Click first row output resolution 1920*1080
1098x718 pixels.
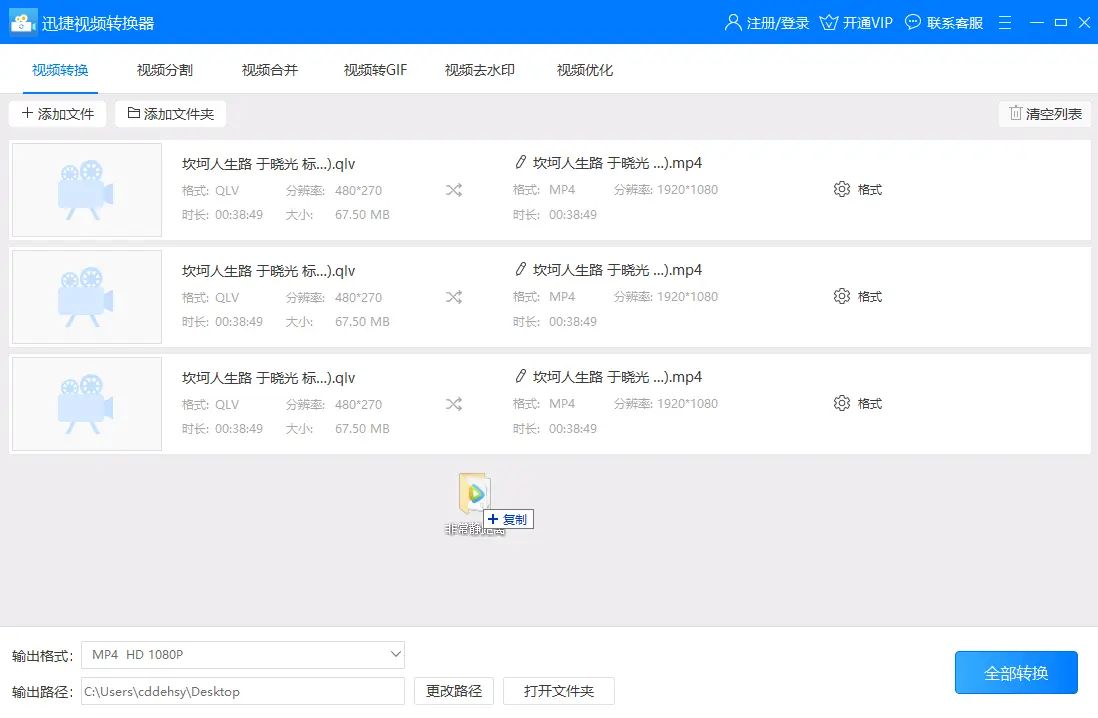(x=687, y=190)
